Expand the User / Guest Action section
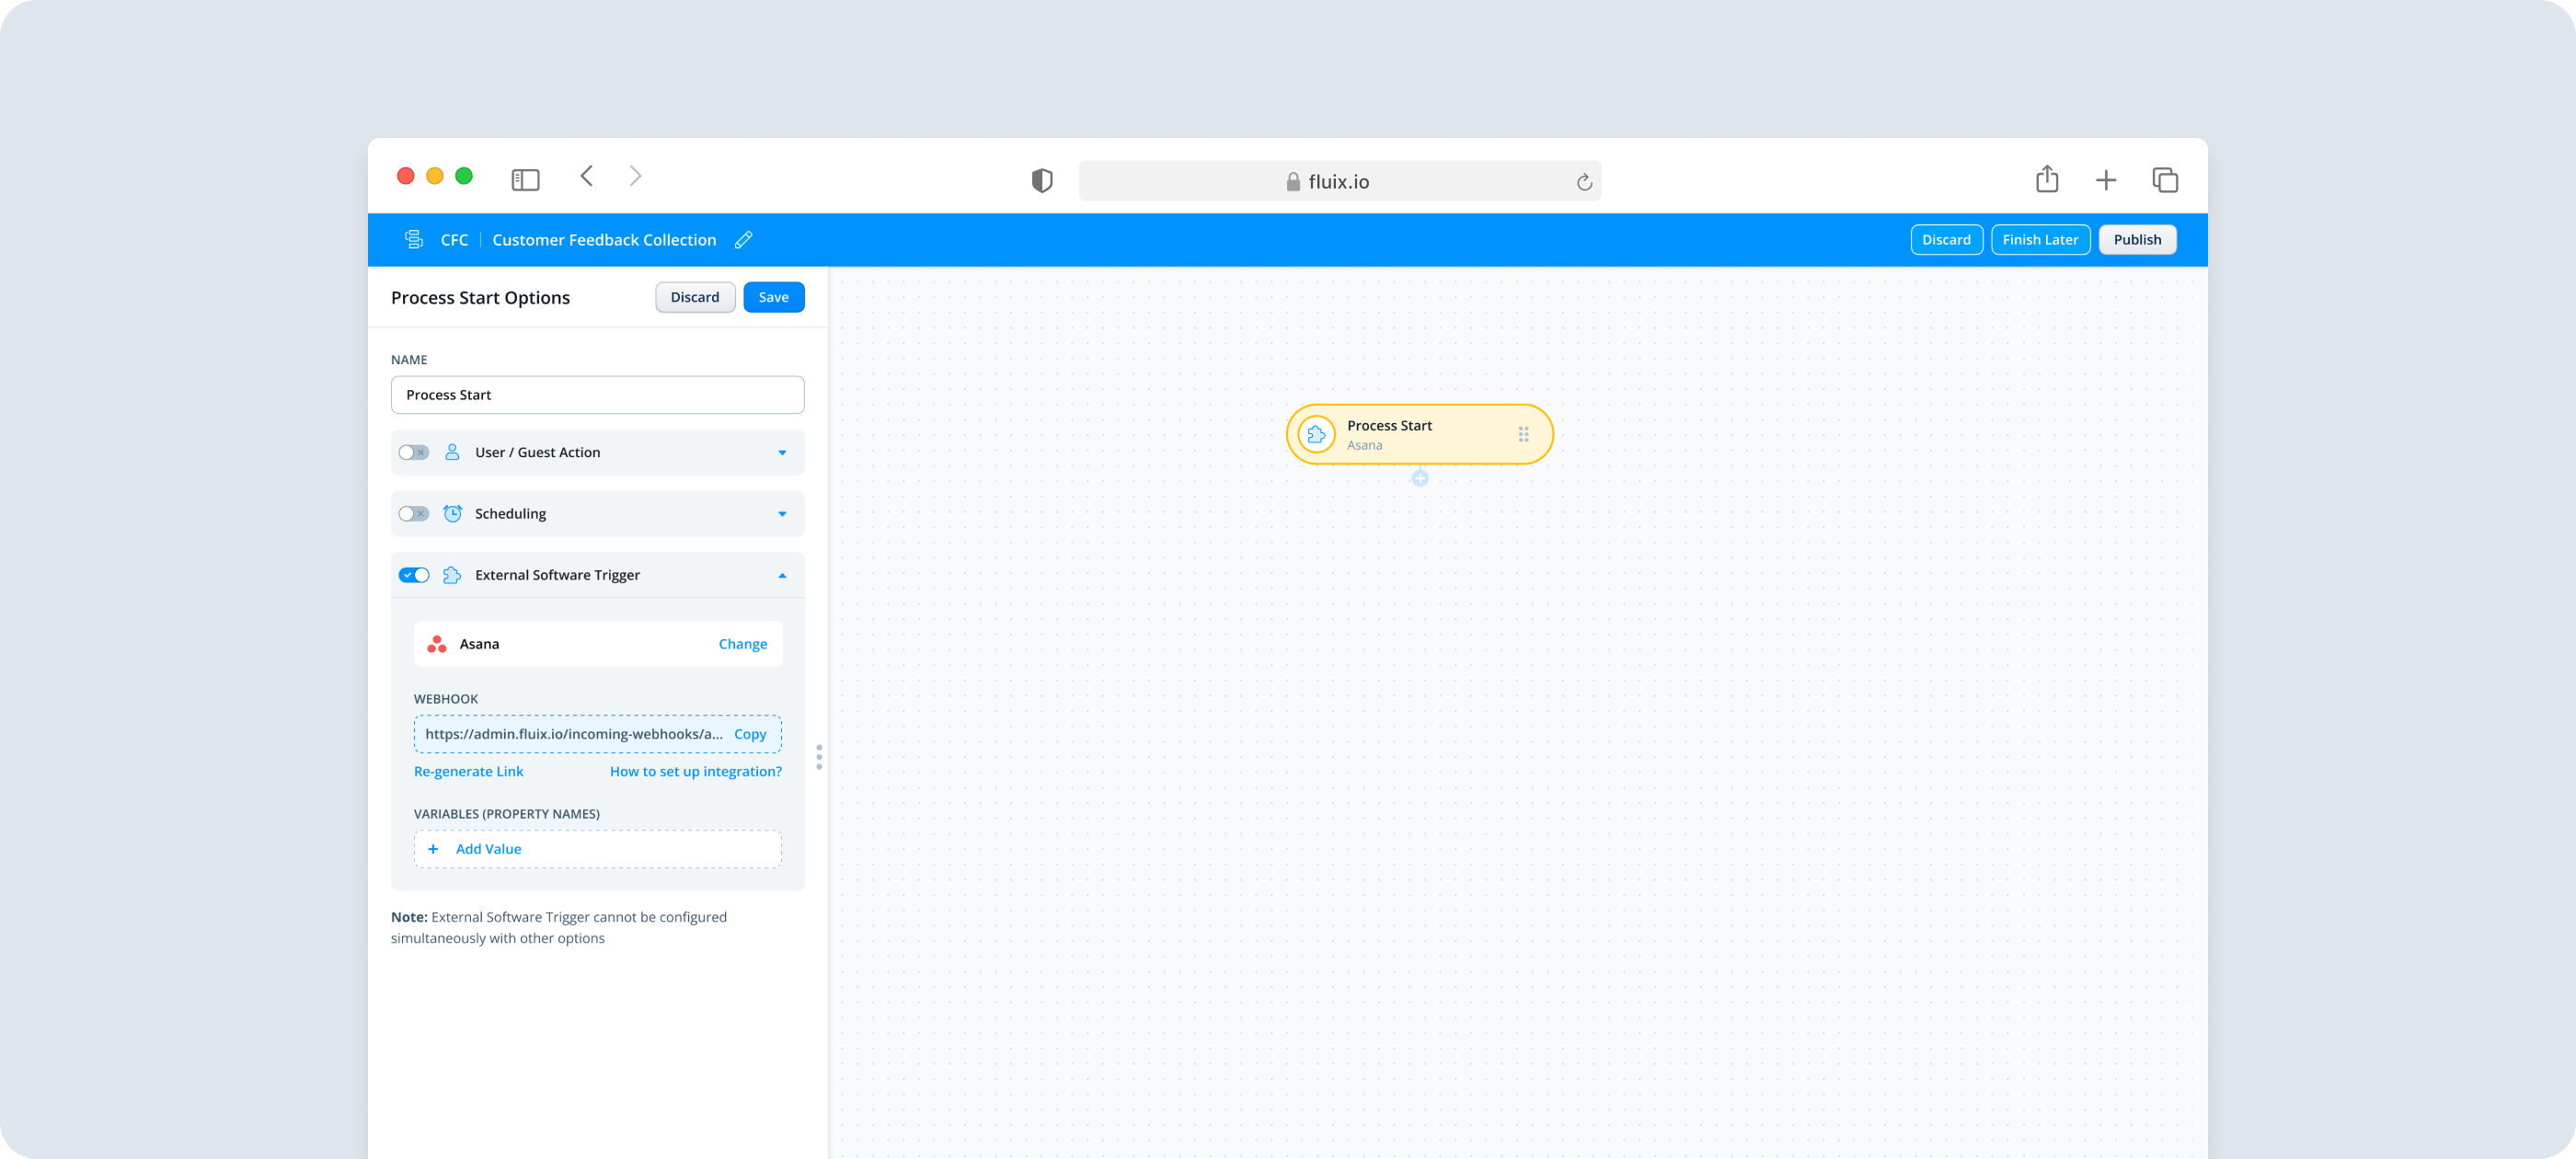 click(782, 453)
